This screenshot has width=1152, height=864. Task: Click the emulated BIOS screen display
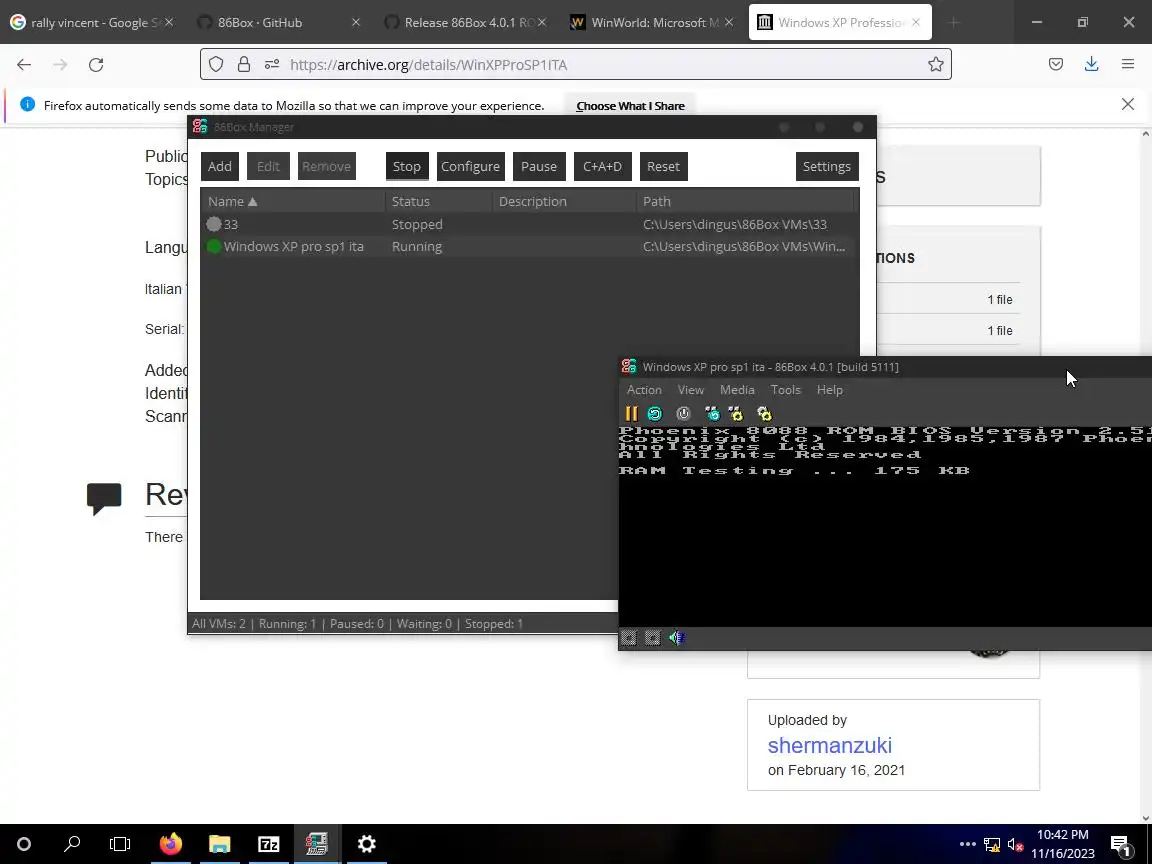click(x=885, y=526)
